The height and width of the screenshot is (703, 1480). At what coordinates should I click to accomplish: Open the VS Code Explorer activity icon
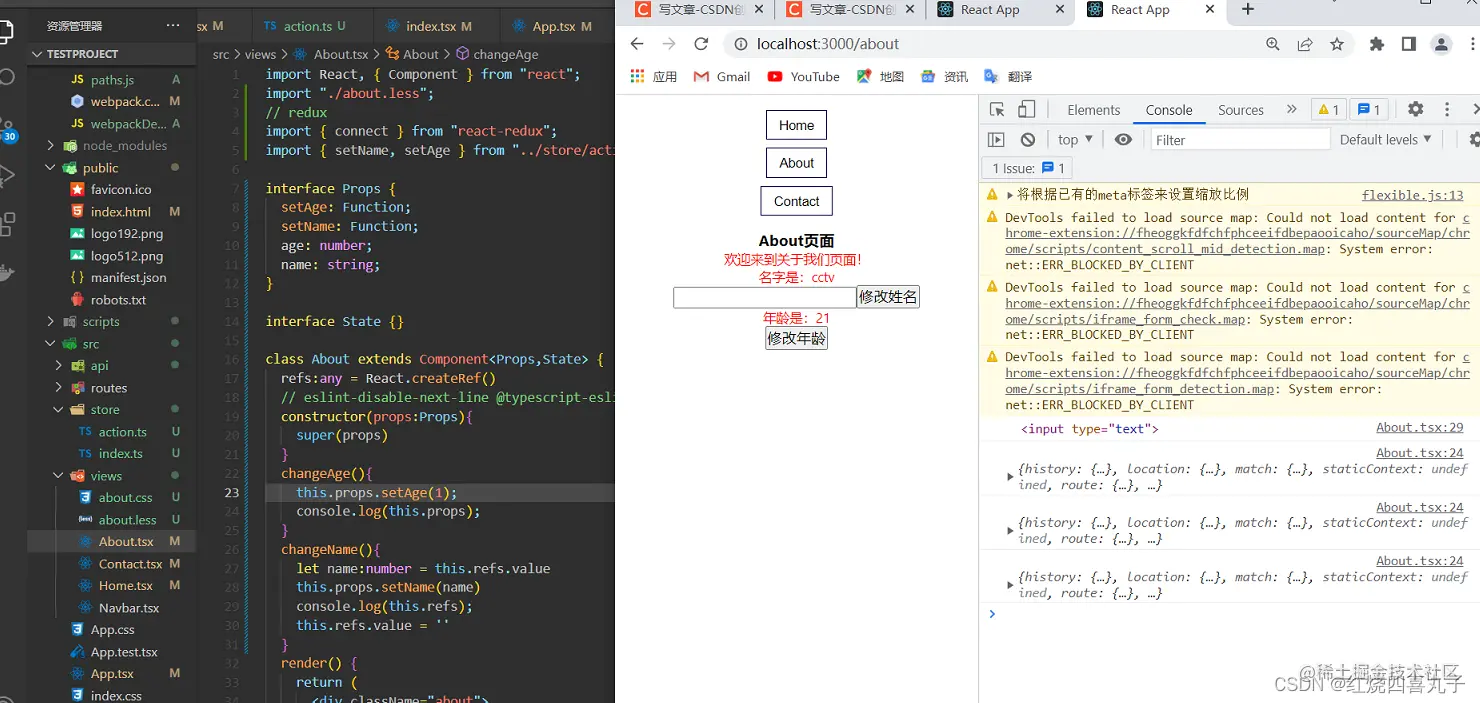coord(7,30)
